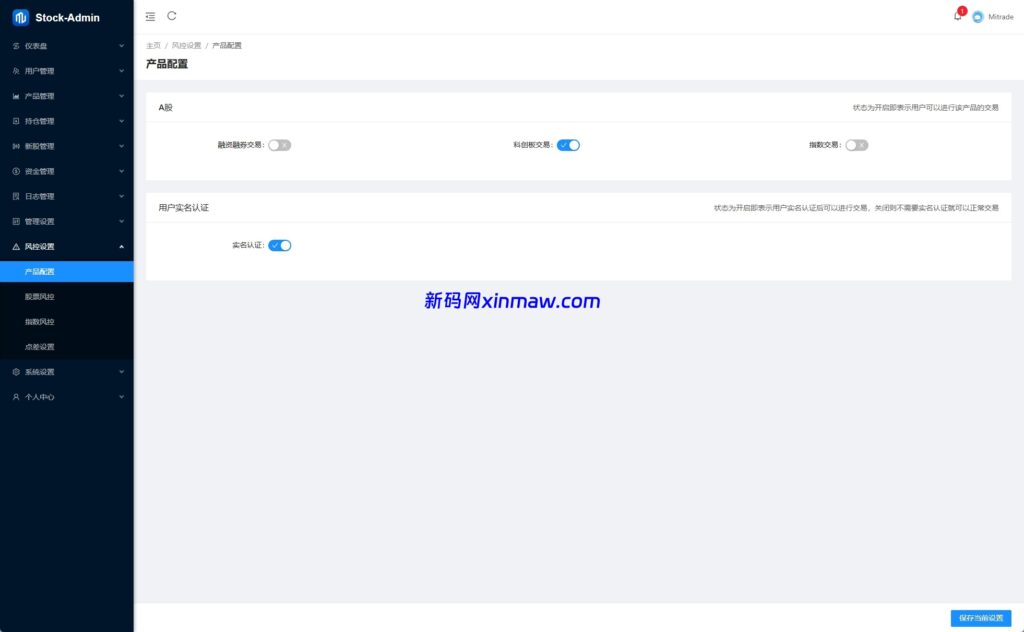Click the Stock-Admin logo icon
Image resolution: width=1024 pixels, height=632 pixels.
[20, 17]
